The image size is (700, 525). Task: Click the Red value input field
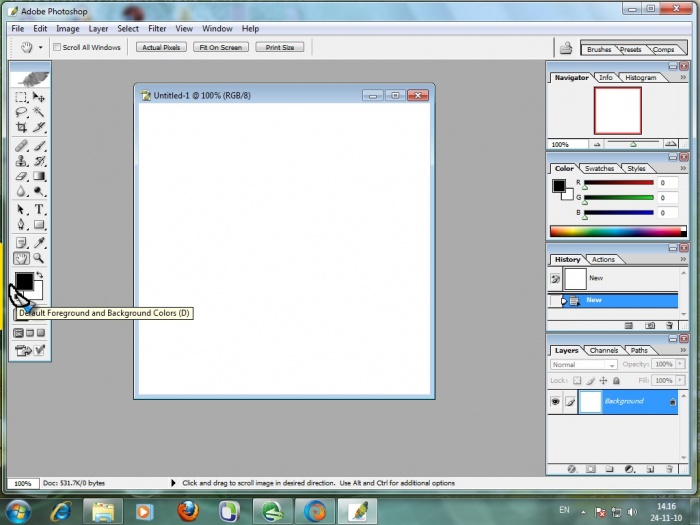[668, 183]
